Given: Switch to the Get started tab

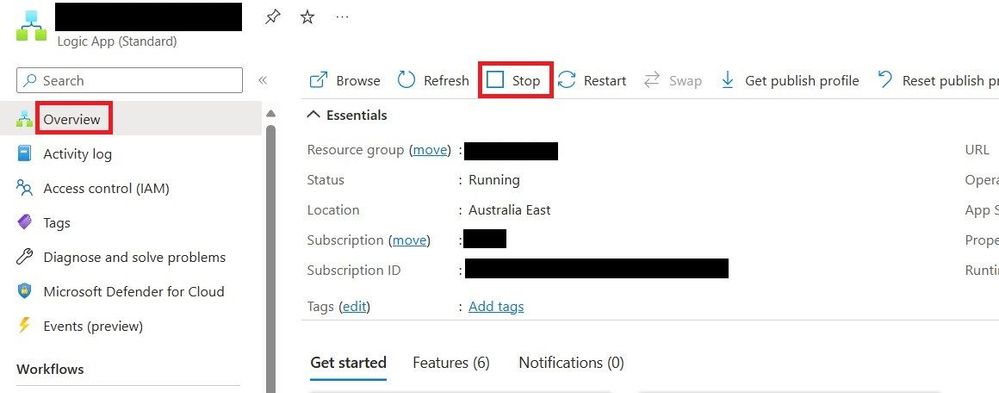Looking at the screenshot, I should [x=349, y=363].
